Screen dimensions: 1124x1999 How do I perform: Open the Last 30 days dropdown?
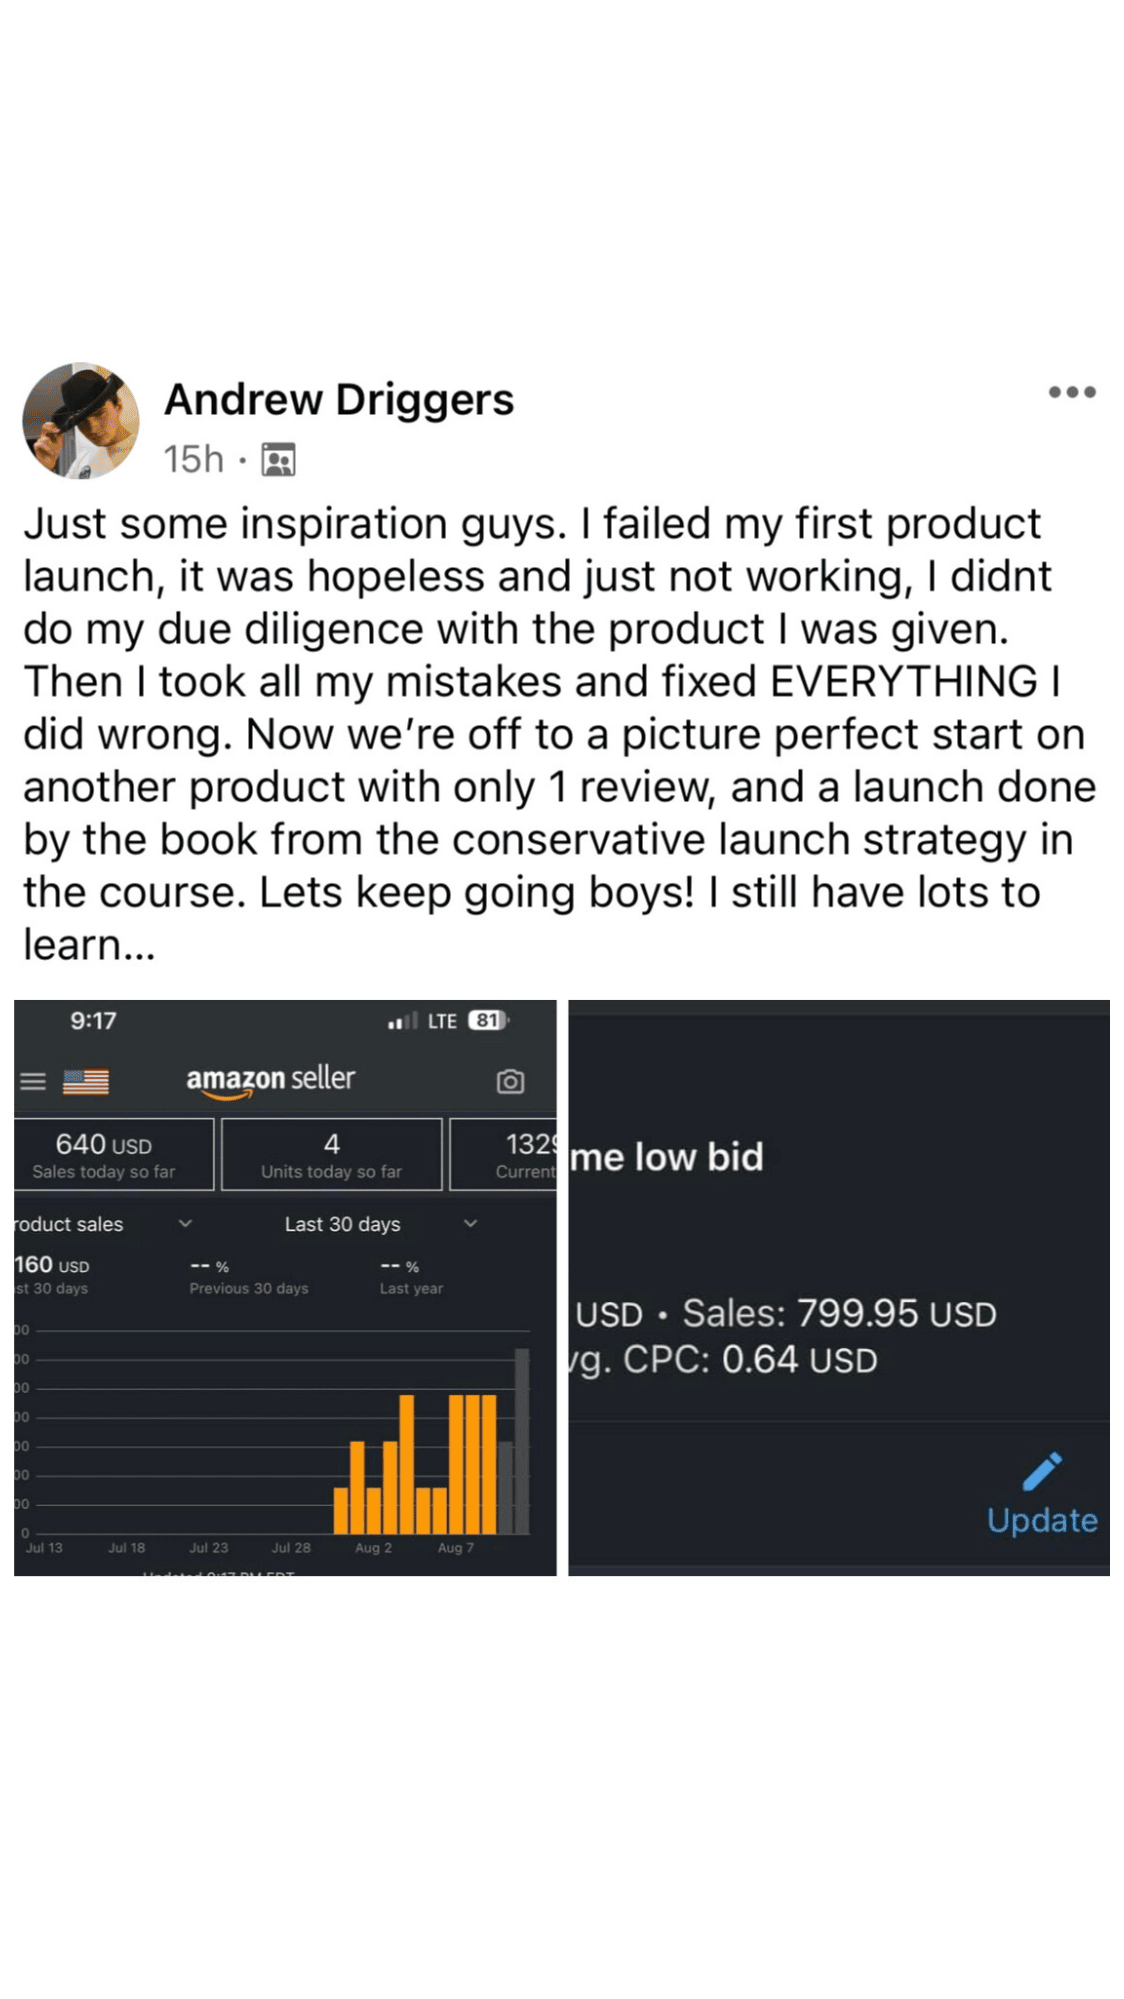[x=380, y=1224]
